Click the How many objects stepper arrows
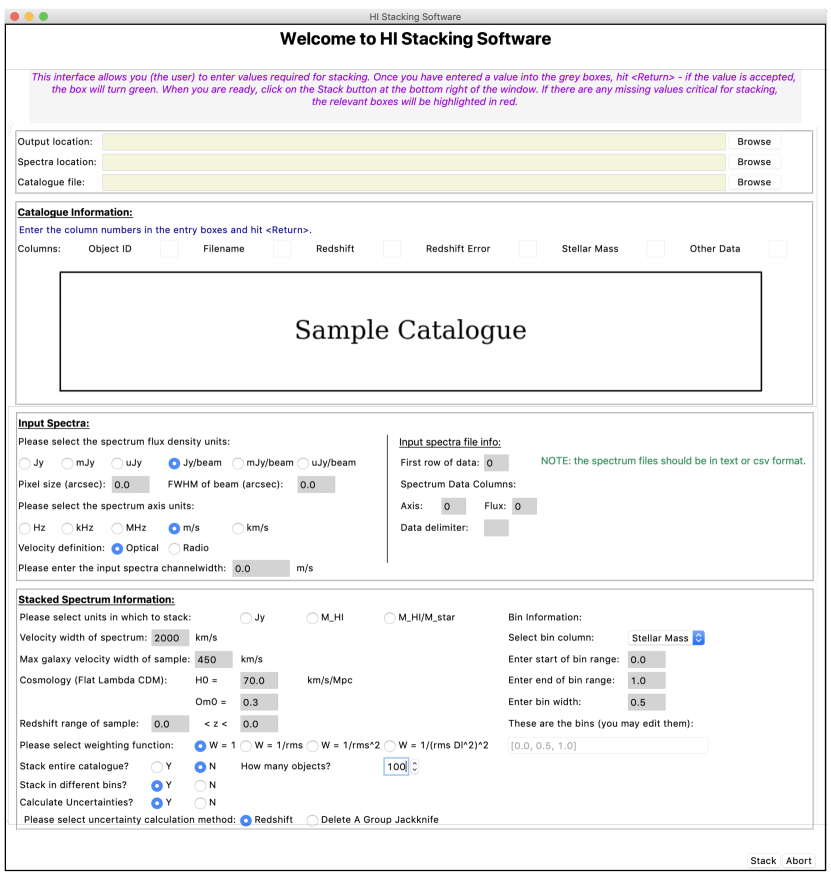 click(414, 767)
